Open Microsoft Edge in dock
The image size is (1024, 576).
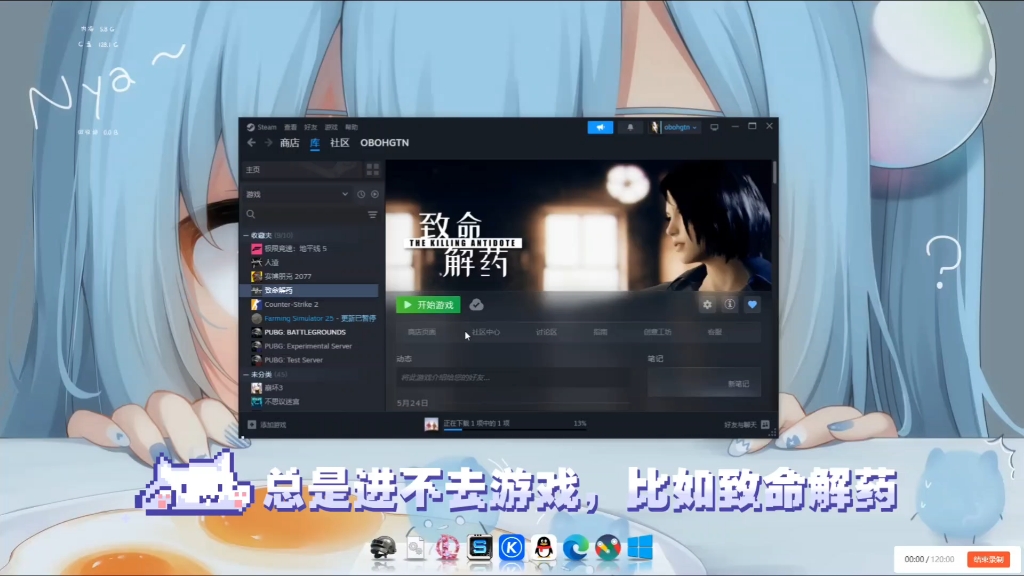(x=575, y=548)
